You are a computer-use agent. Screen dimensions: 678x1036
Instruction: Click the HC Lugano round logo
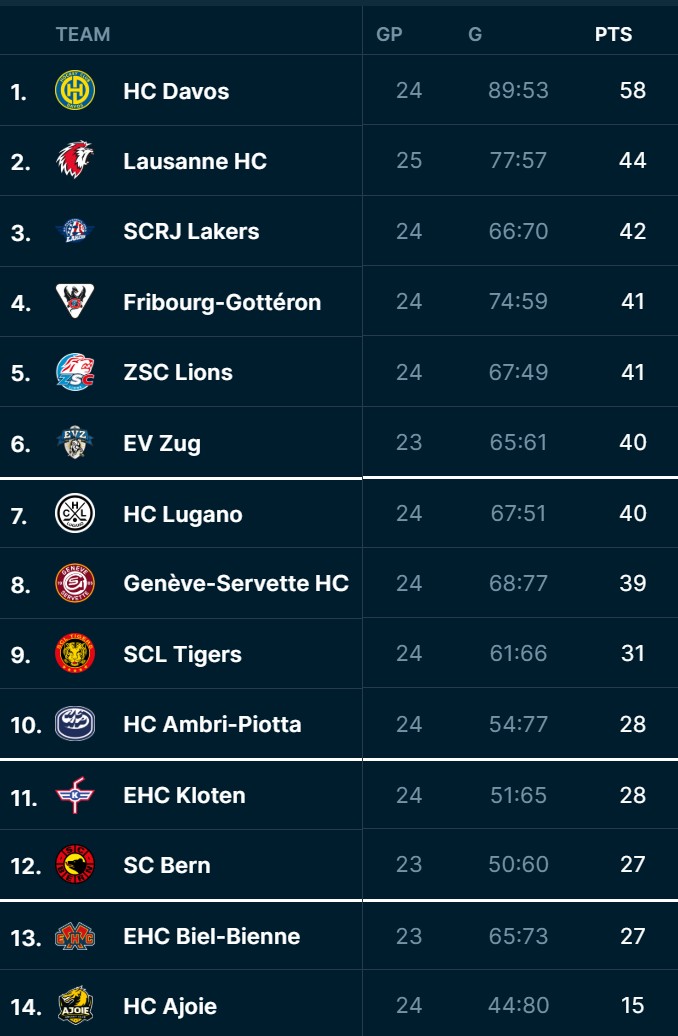pyautogui.click(x=75, y=514)
